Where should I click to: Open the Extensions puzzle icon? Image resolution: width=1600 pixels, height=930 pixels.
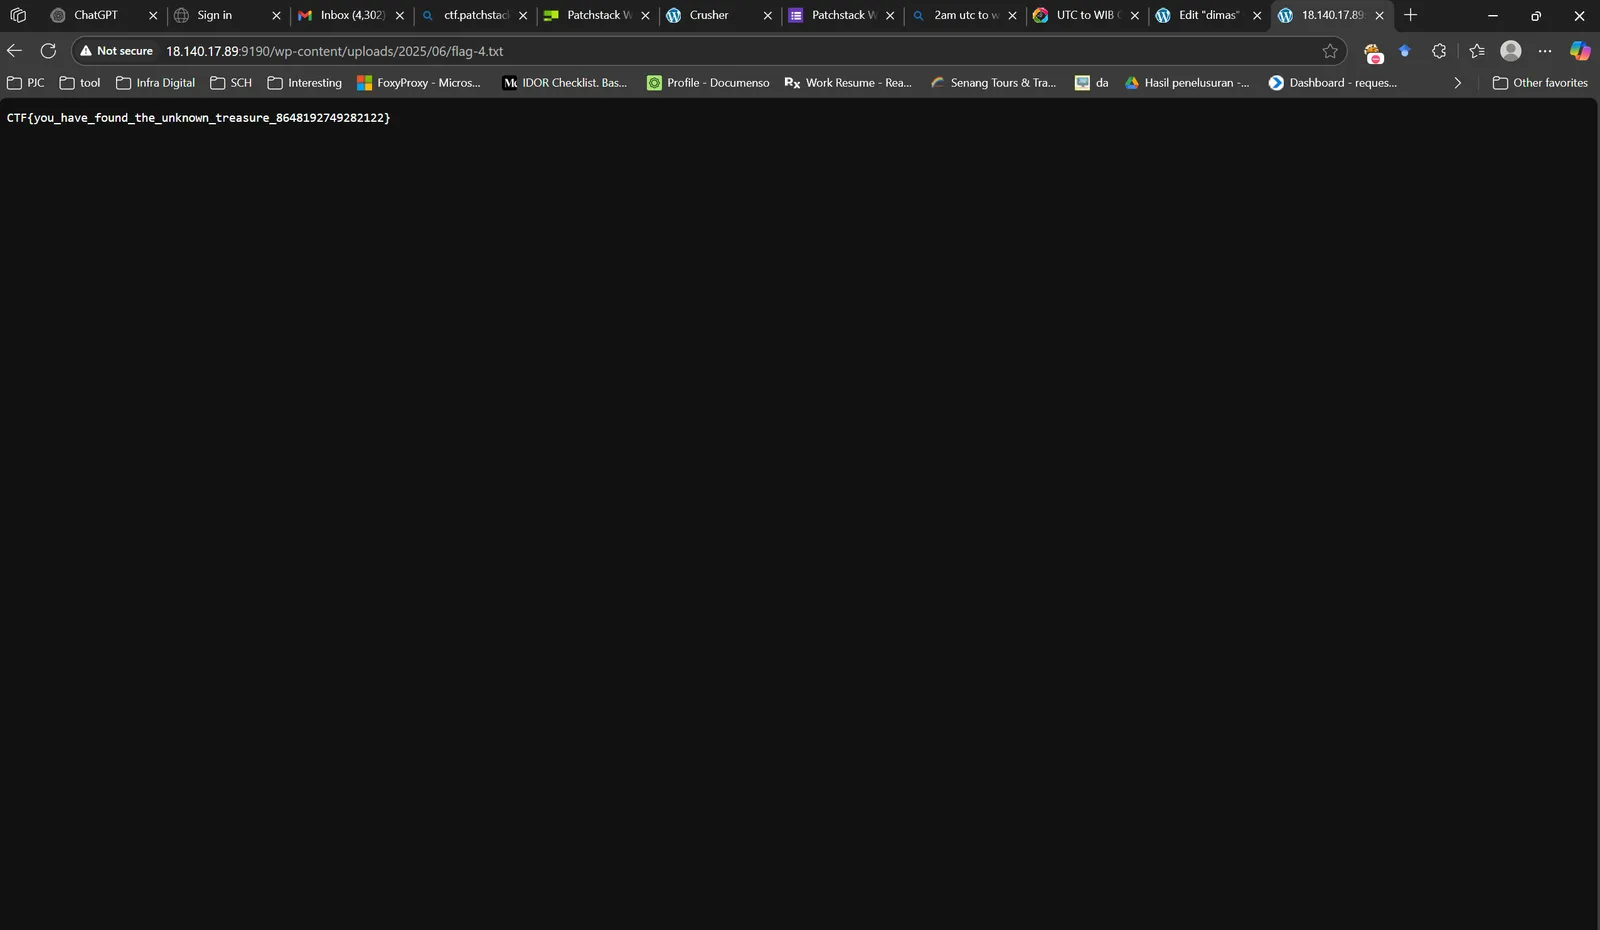tap(1439, 51)
